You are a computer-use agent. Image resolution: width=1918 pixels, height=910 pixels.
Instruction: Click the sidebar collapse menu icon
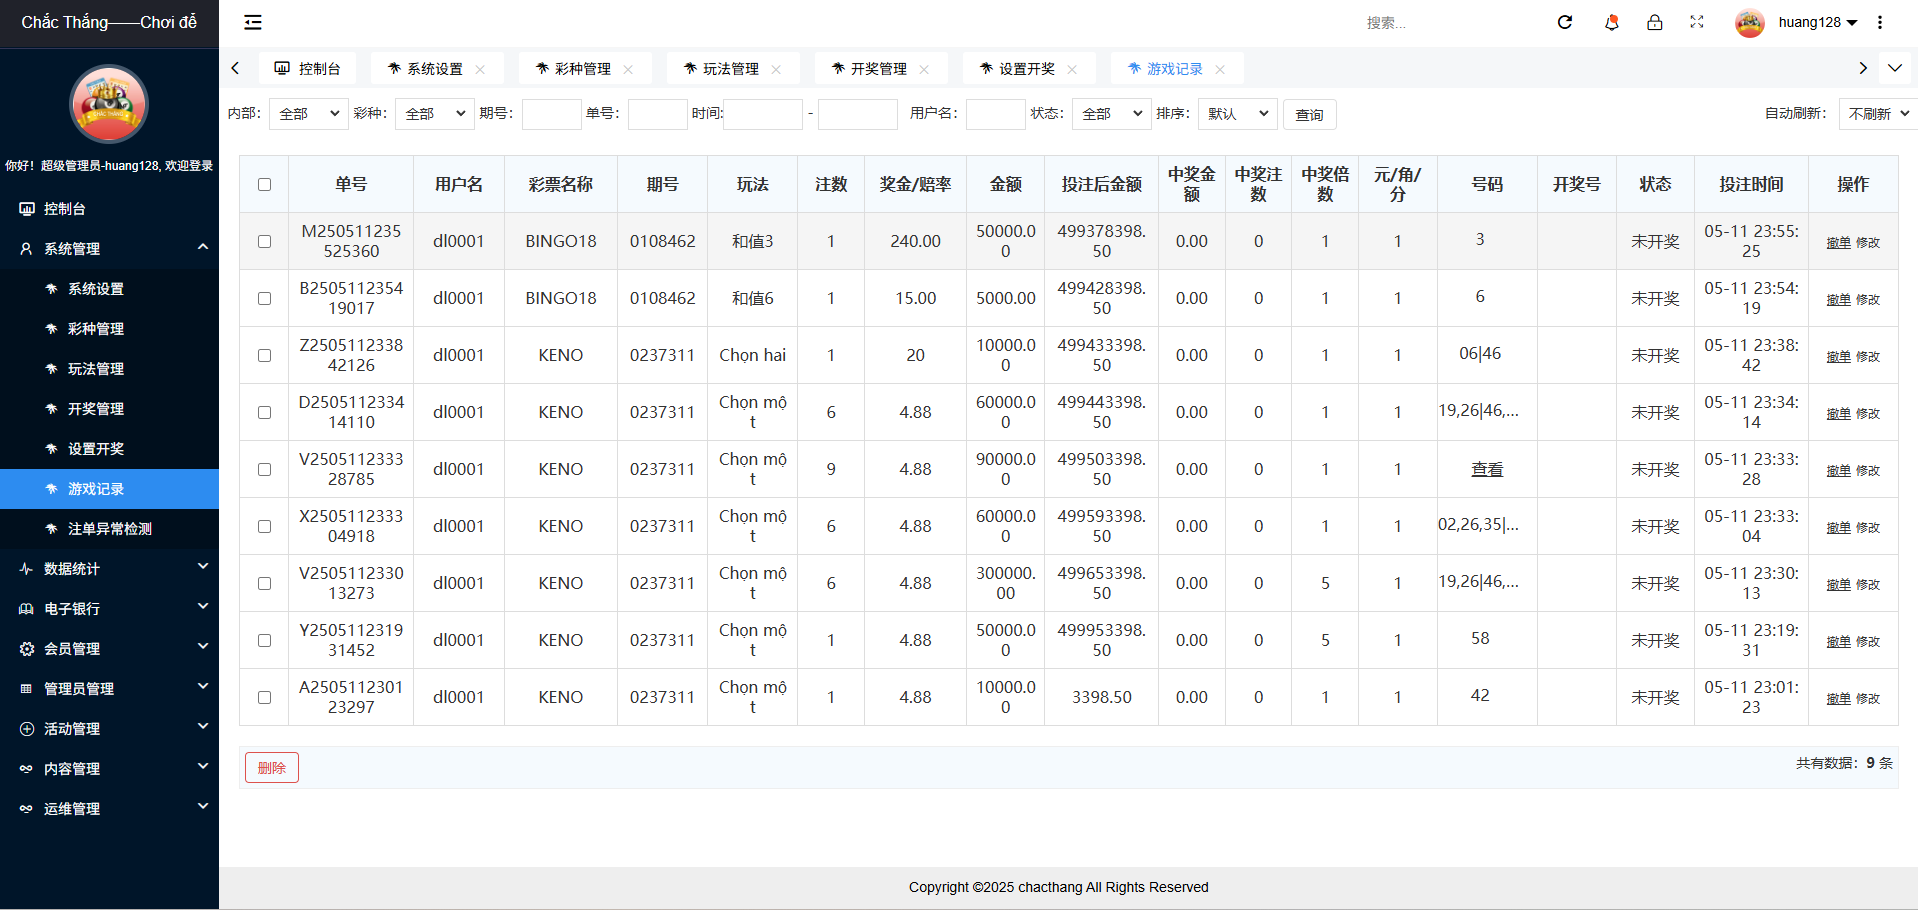pos(253,22)
